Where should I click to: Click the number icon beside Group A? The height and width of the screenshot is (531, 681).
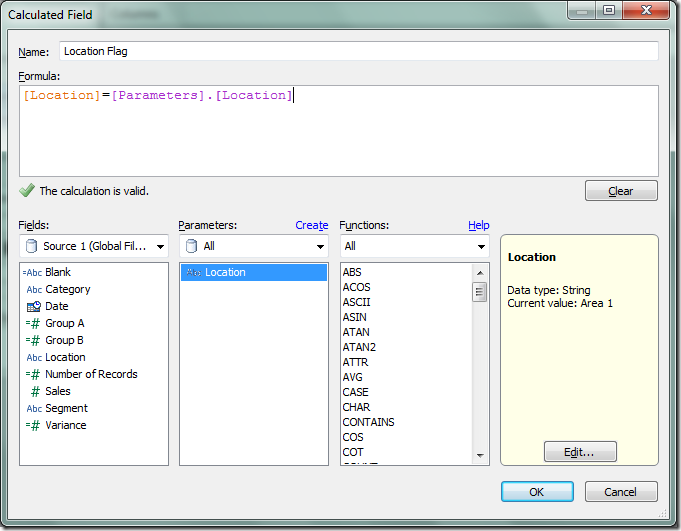click(33, 323)
